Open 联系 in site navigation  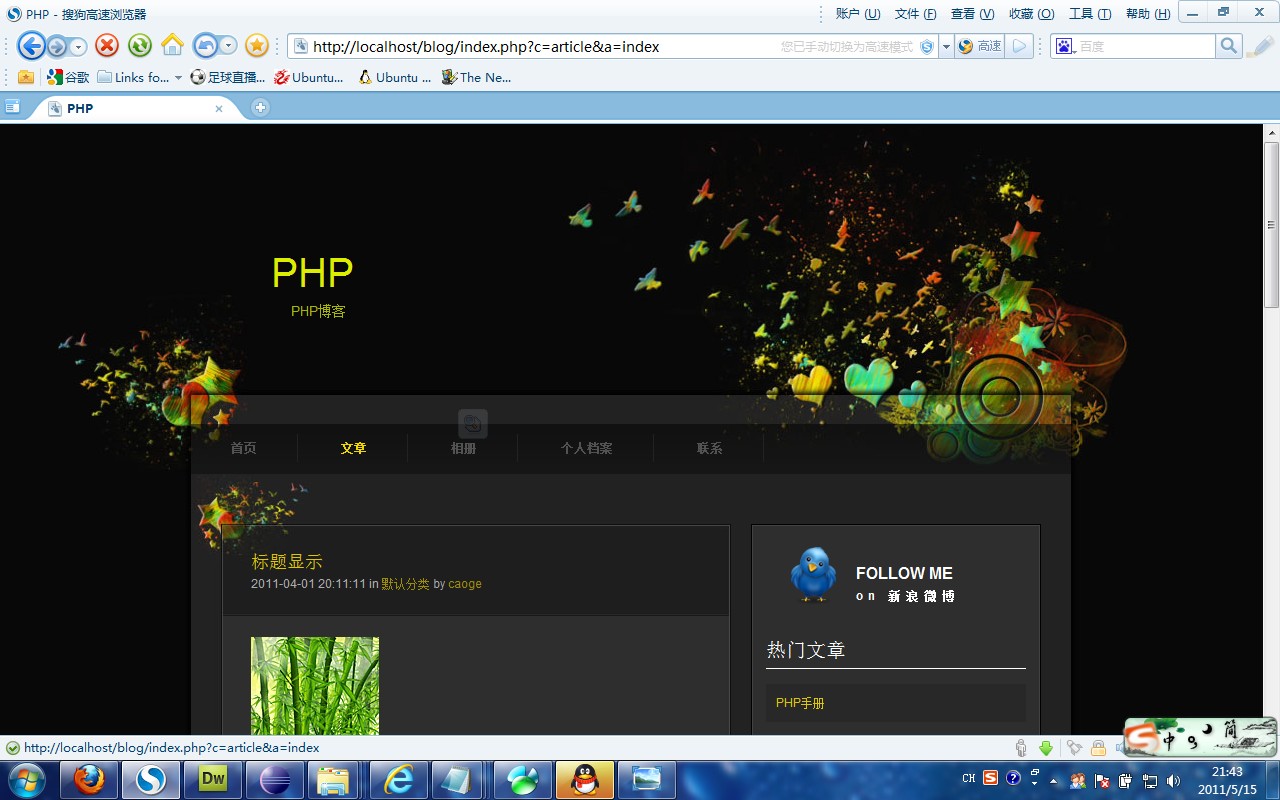710,448
